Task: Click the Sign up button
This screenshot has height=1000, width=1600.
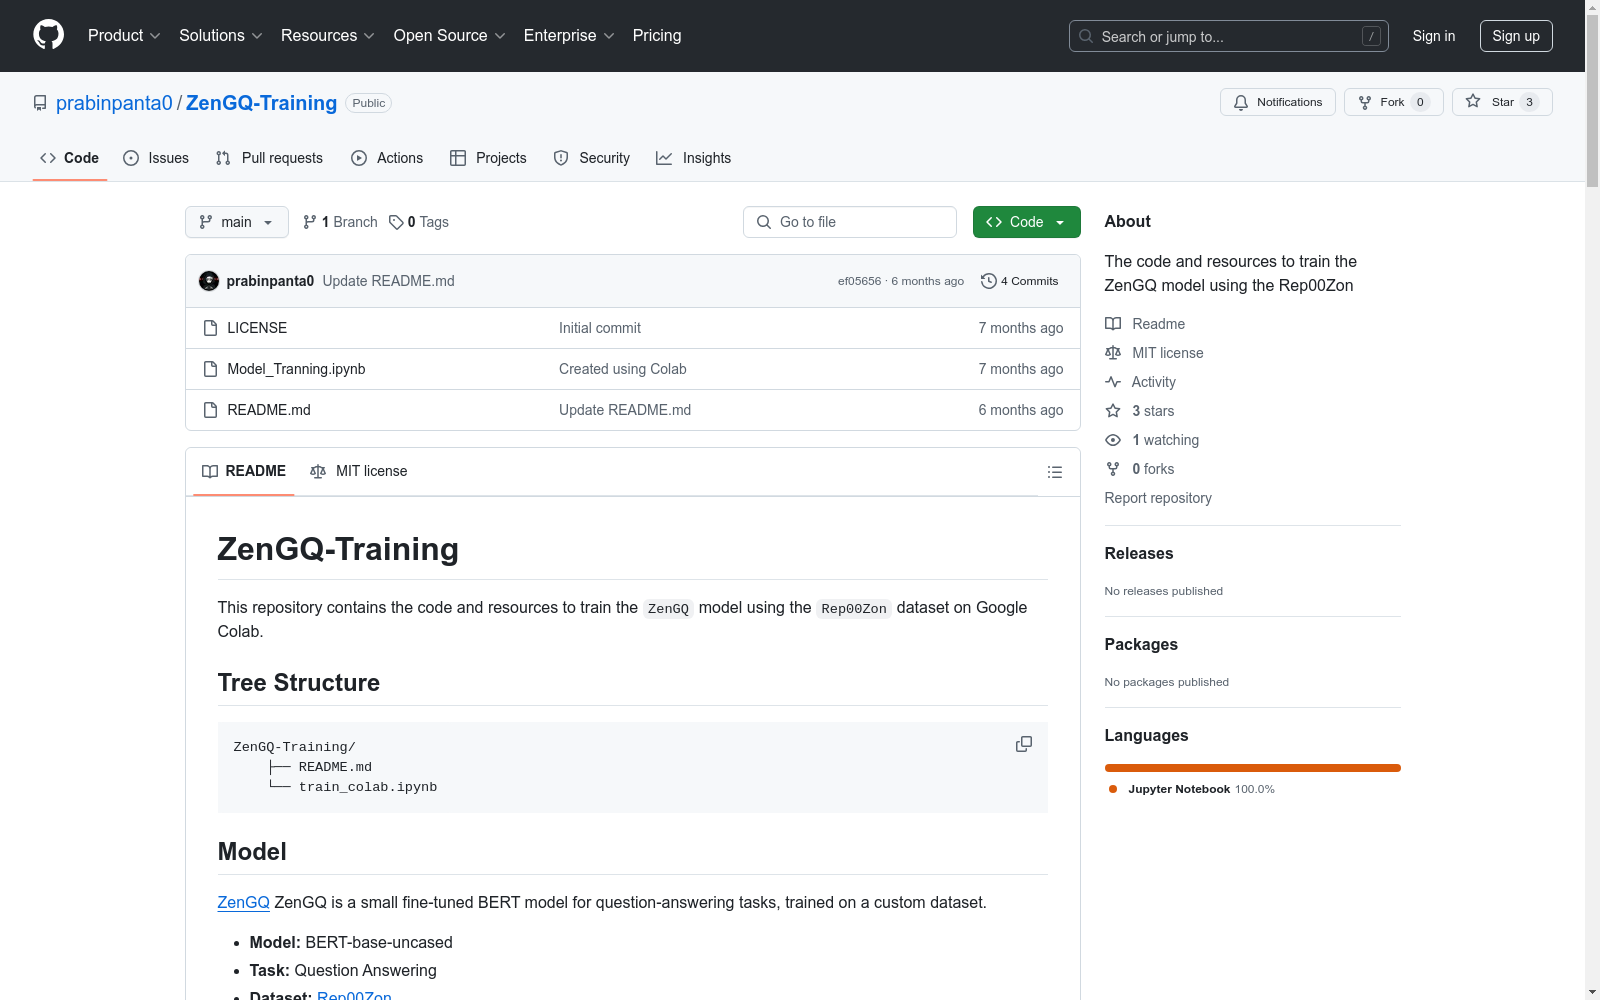Action: tap(1516, 36)
